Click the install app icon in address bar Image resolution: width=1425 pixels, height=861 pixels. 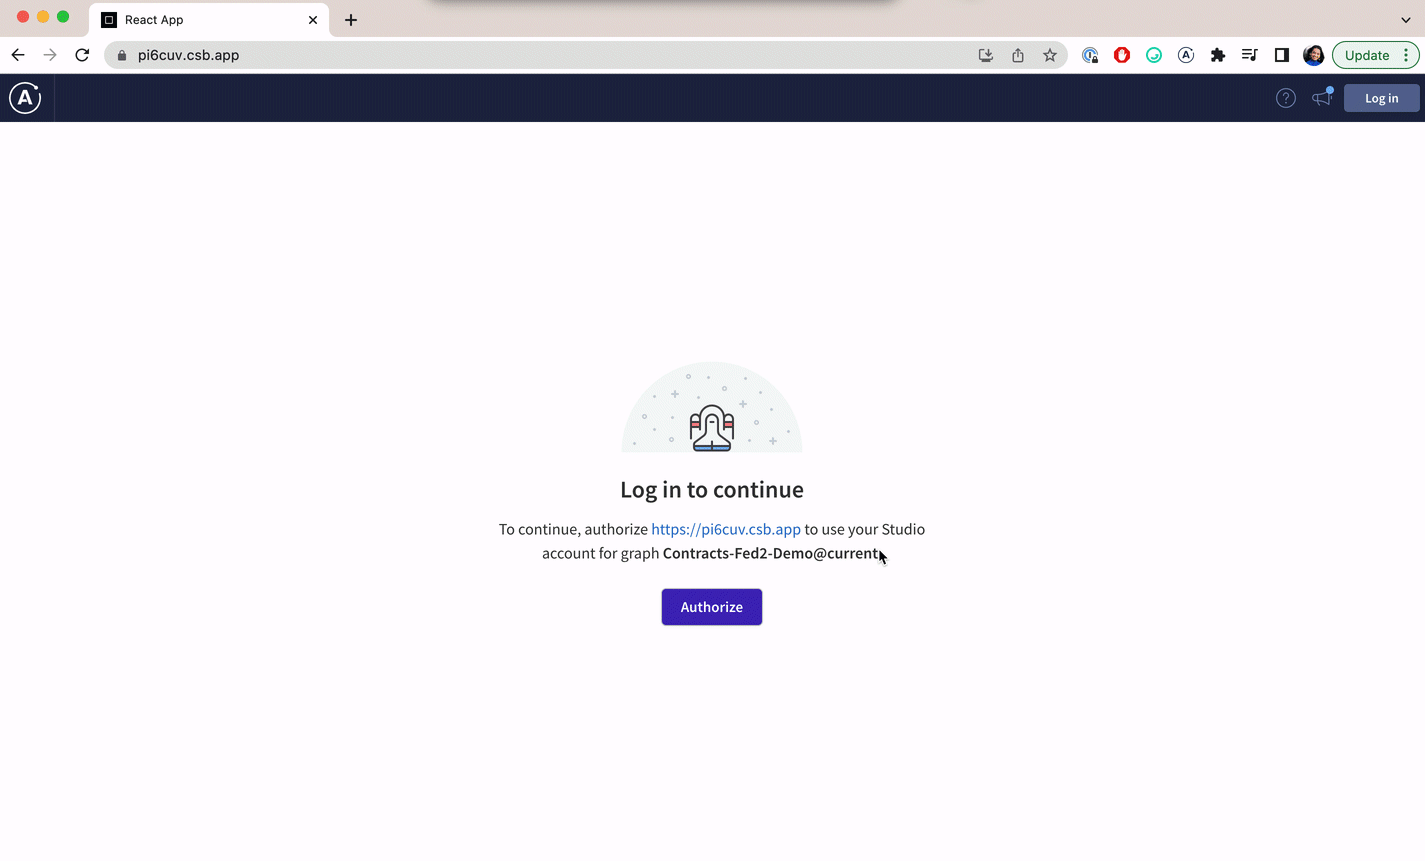986,55
